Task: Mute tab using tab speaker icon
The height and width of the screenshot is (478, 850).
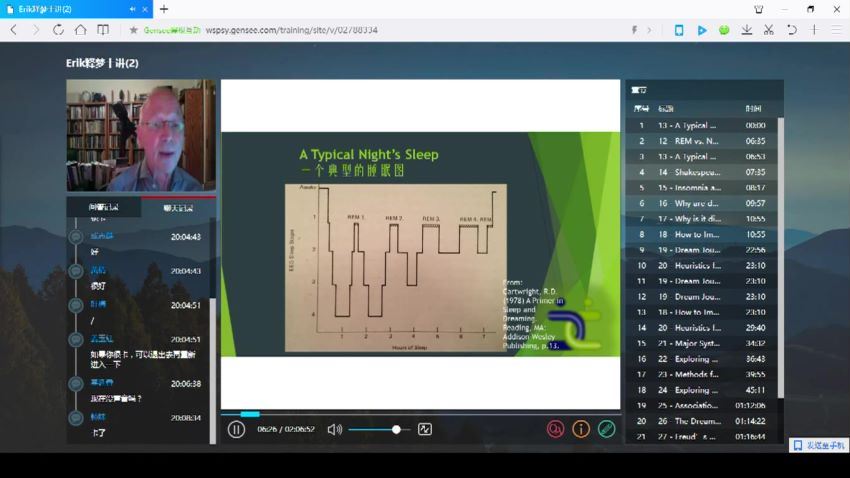Action: click(x=133, y=9)
